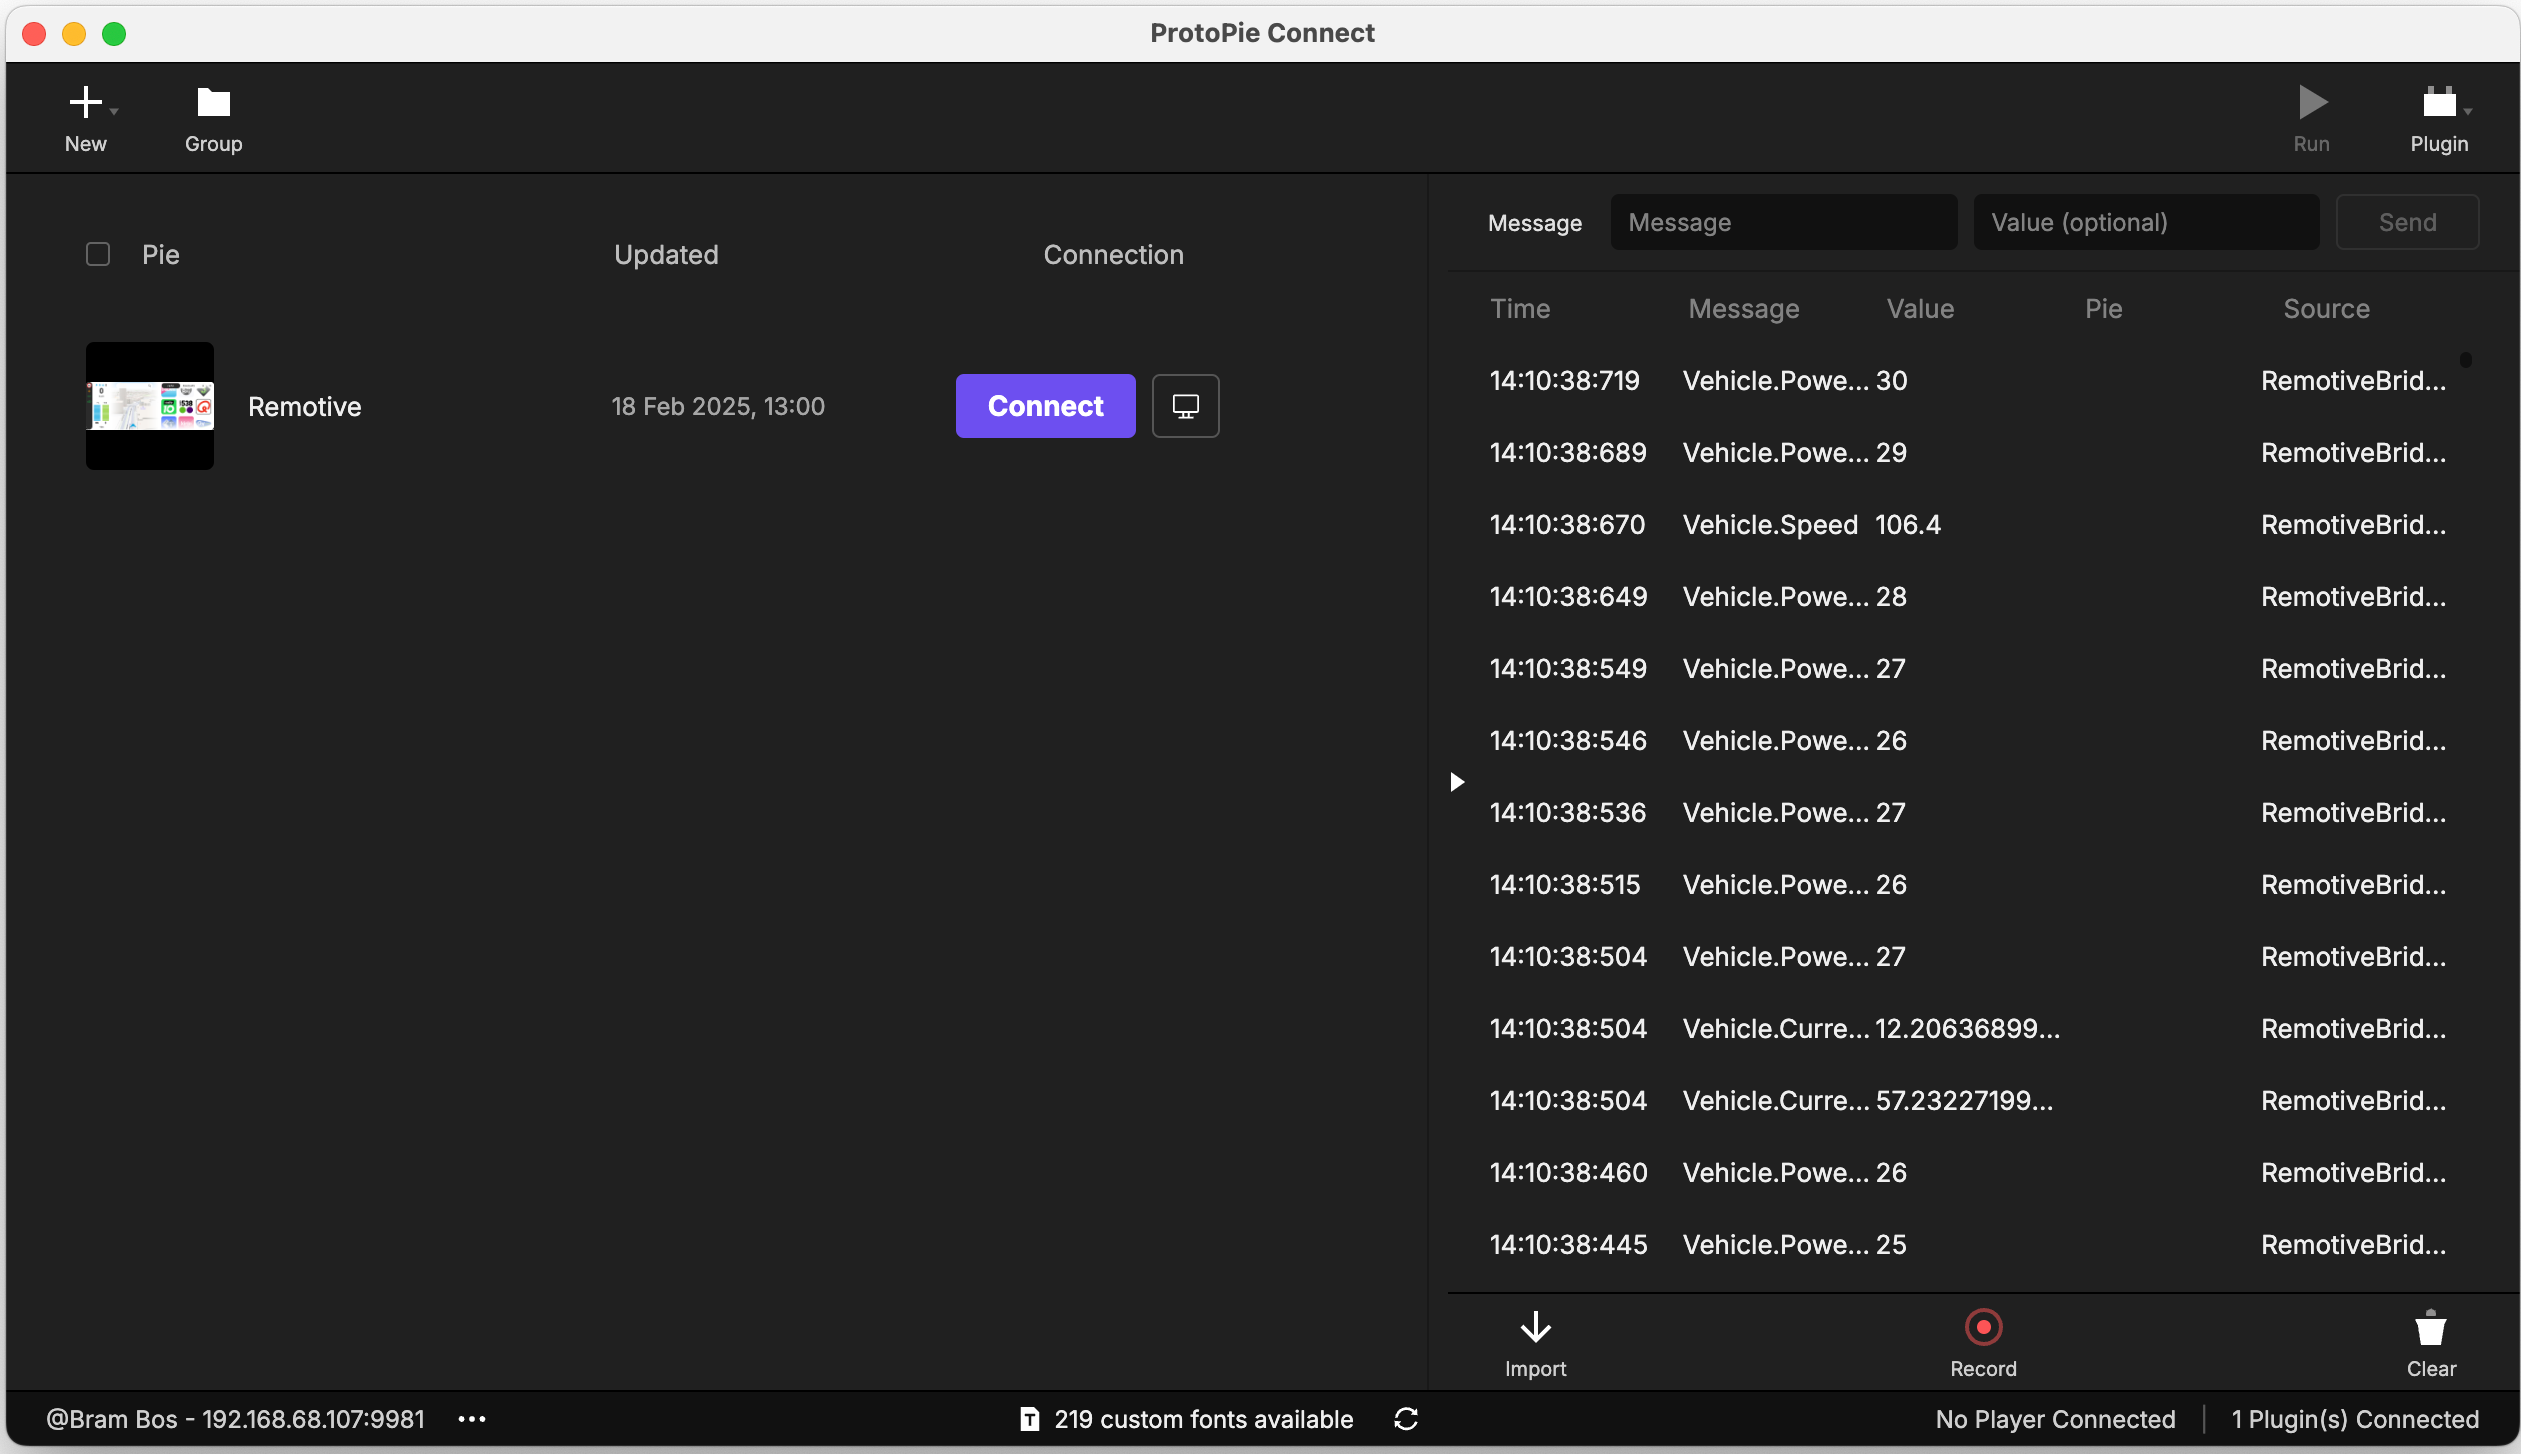Click the Source column header in log

point(2326,309)
